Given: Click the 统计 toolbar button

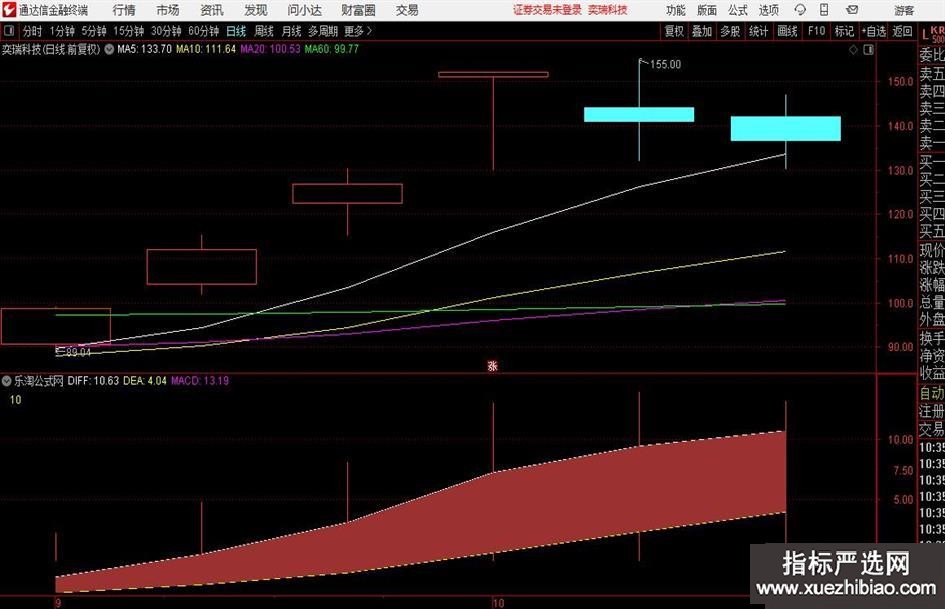Looking at the screenshot, I should pyautogui.click(x=759, y=31).
